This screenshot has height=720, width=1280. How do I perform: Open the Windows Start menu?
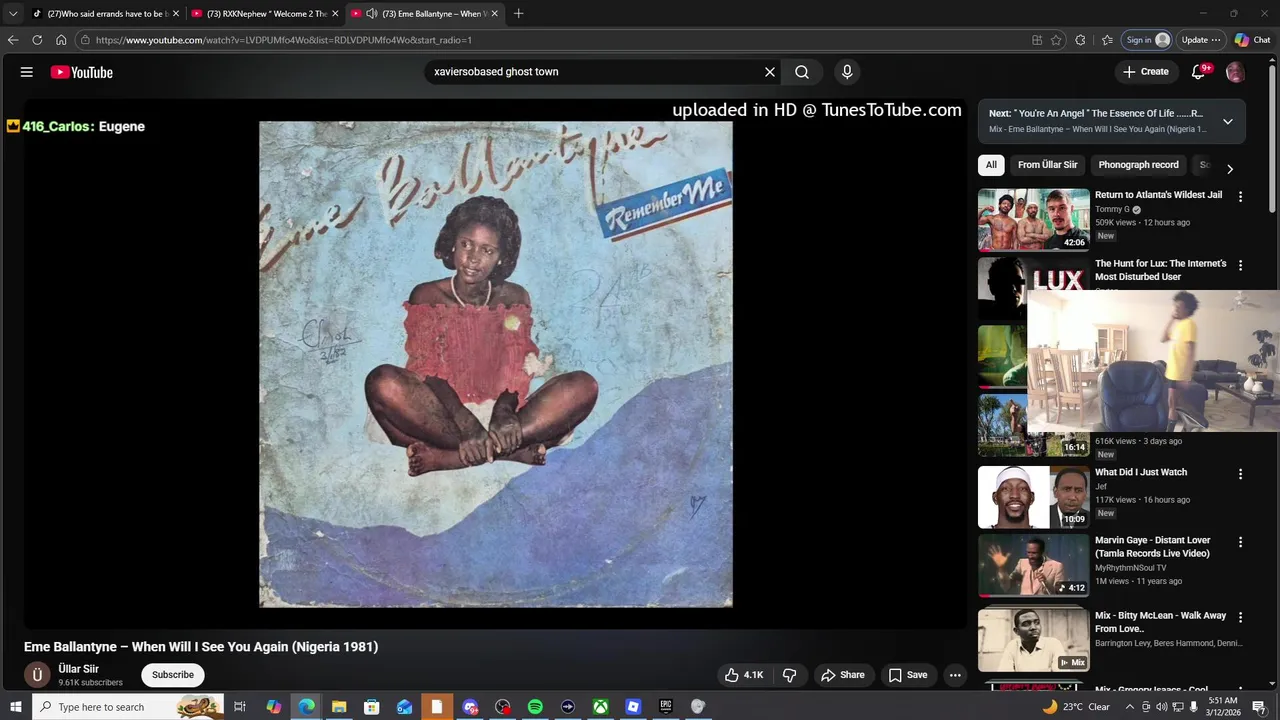(x=14, y=707)
